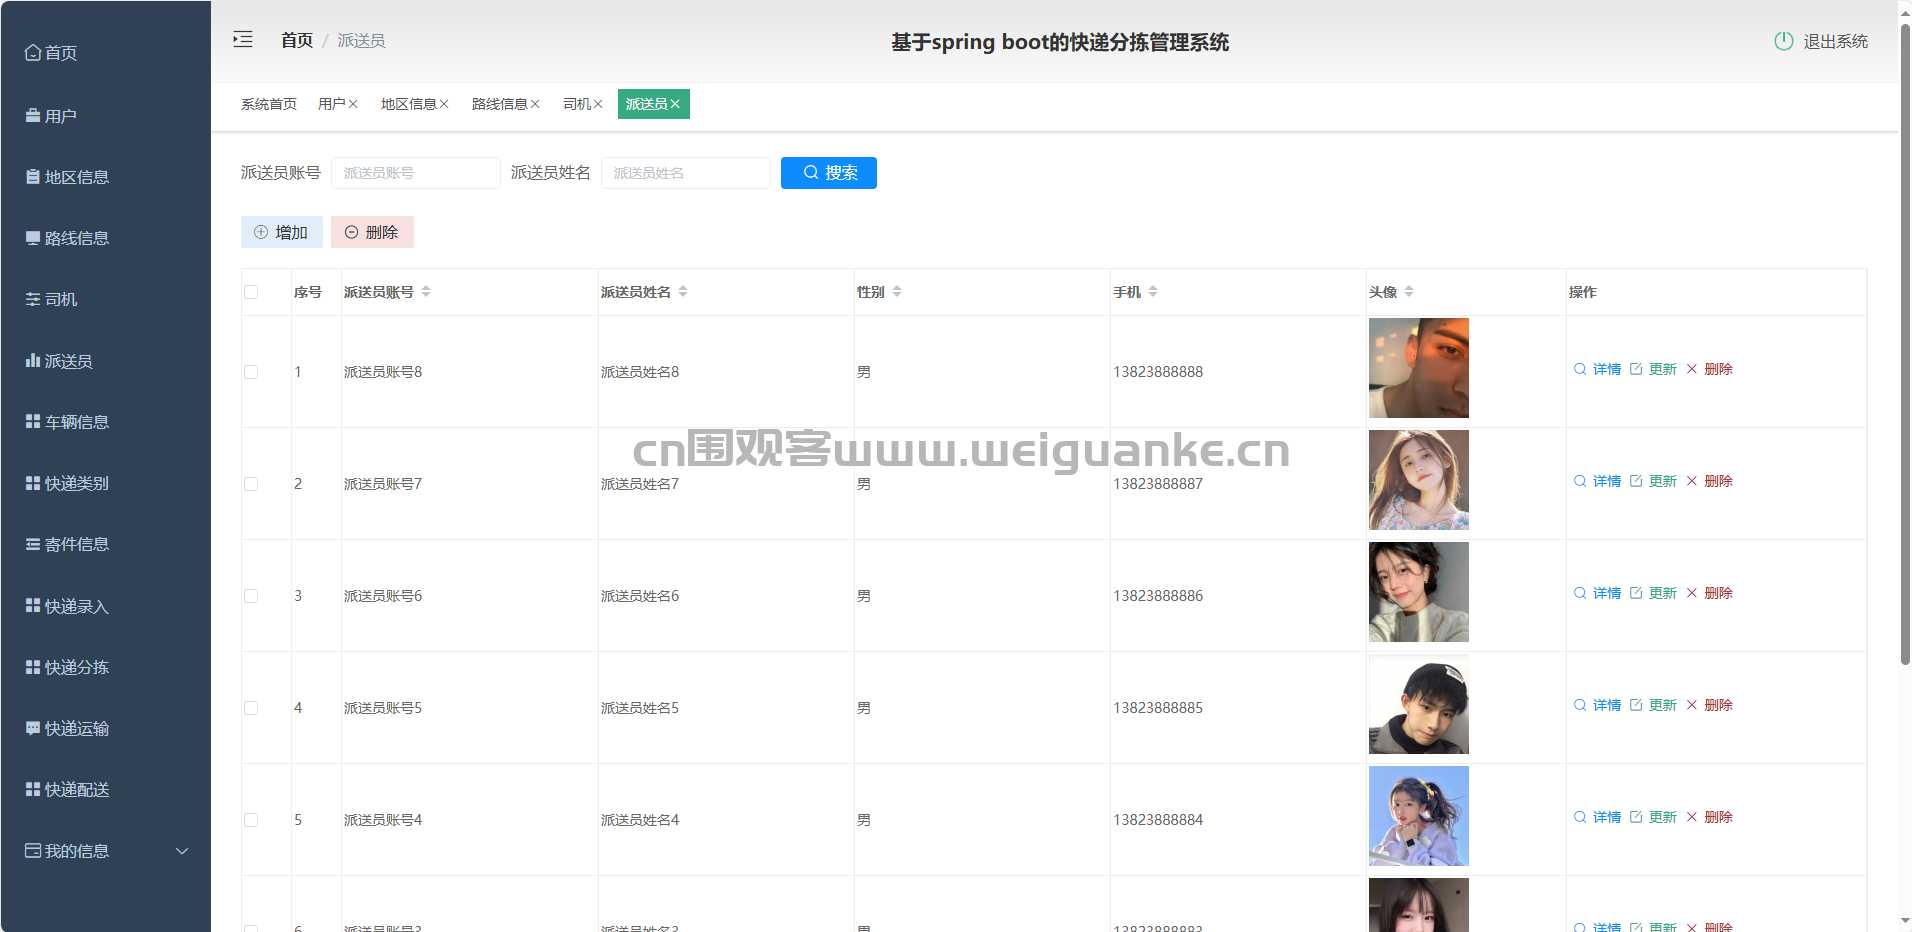This screenshot has width=1912, height=932.
Task: Click the power icon to log out
Action: pyautogui.click(x=1783, y=41)
